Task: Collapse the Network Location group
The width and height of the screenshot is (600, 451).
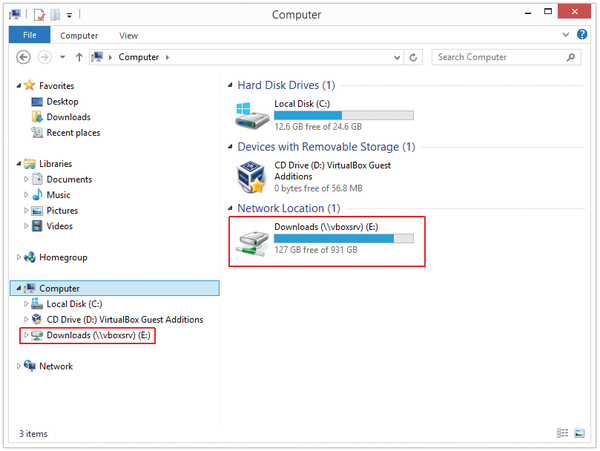Action: [x=230, y=208]
